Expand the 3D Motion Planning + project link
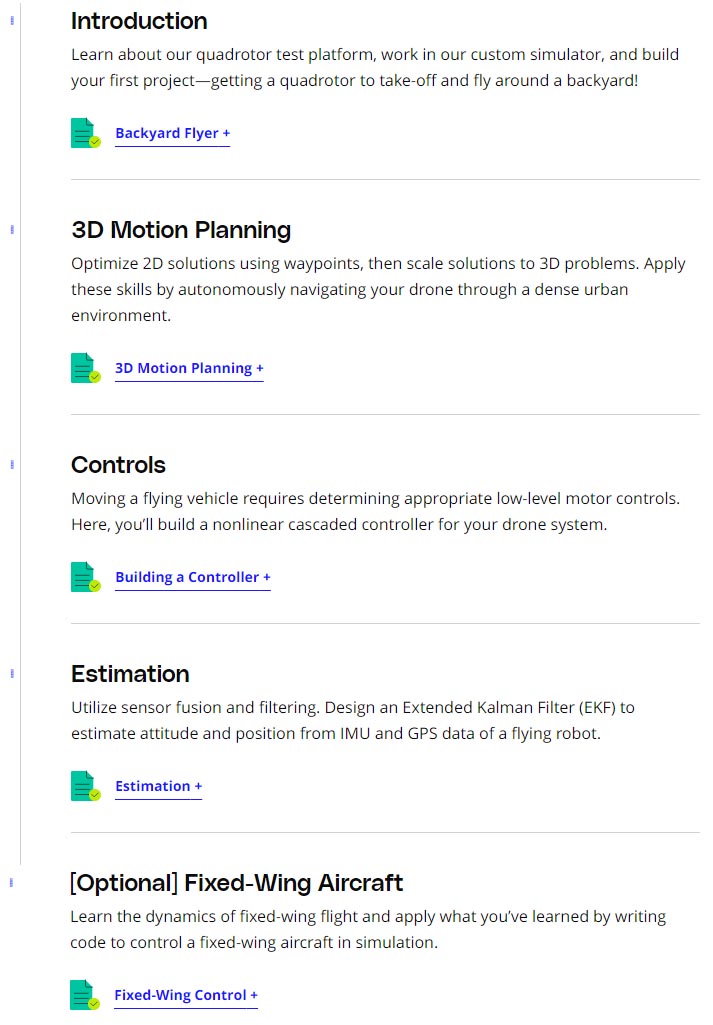The image size is (713, 1025). (190, 369)
